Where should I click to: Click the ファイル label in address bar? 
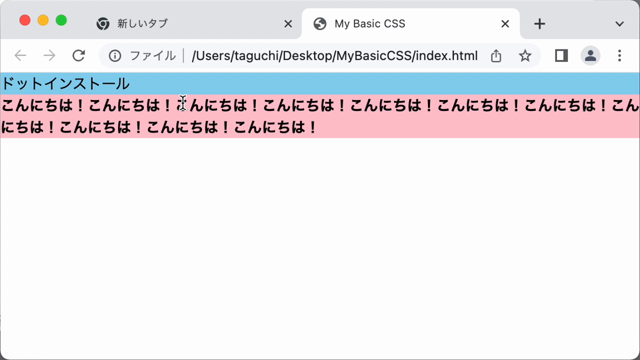(153, 56)
